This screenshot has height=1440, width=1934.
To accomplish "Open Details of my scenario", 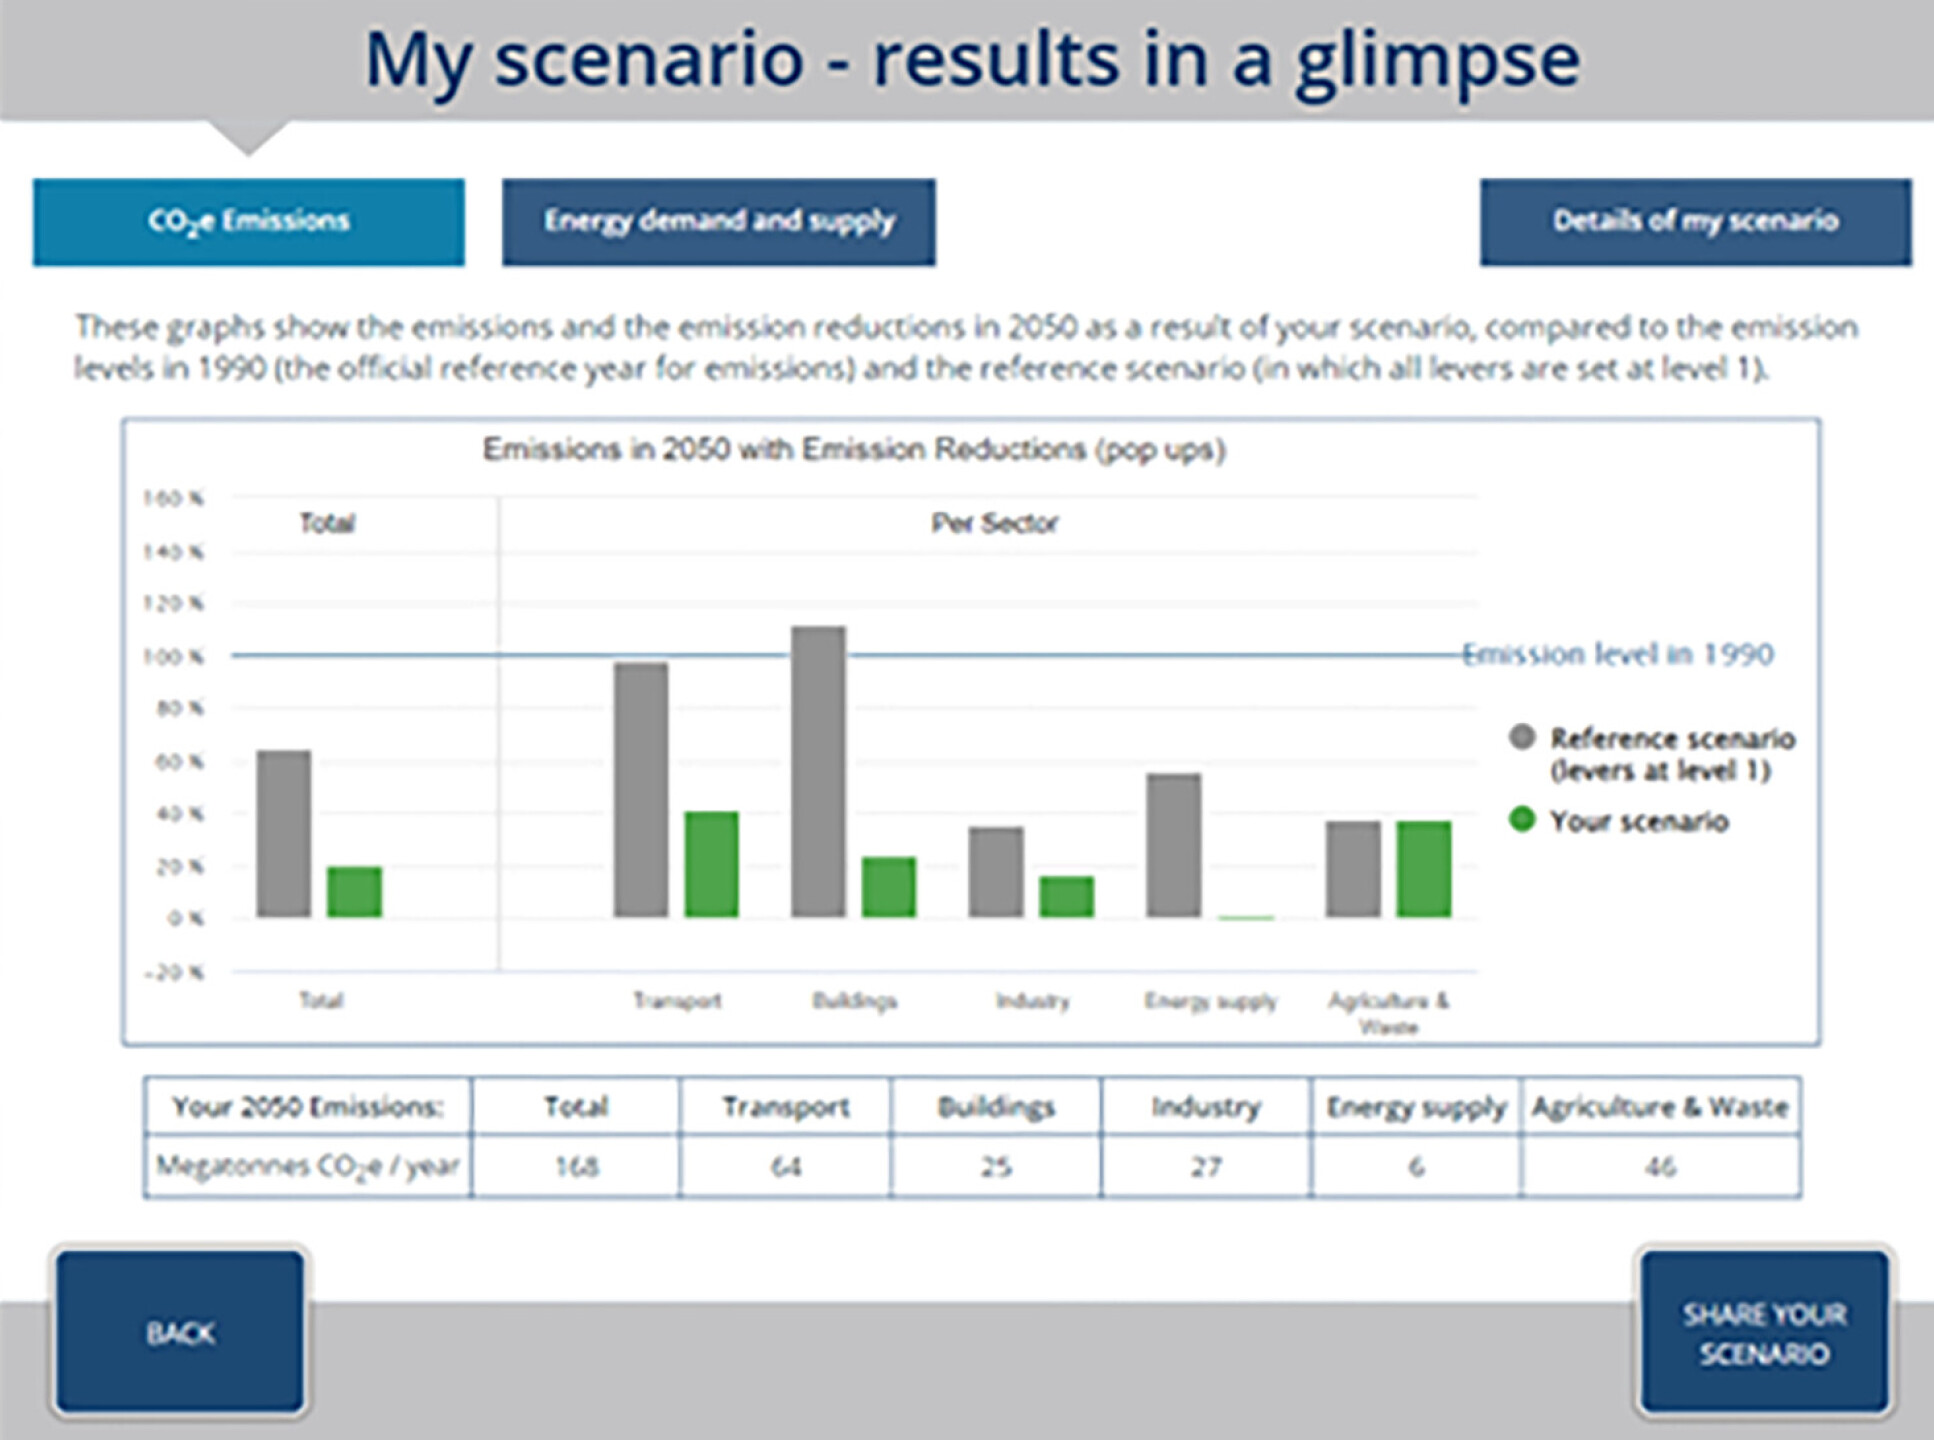I will click(1695, 222).
